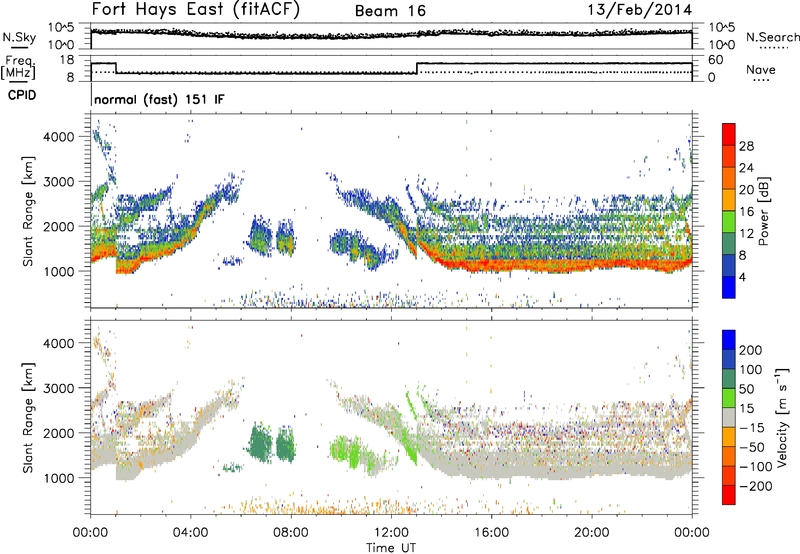Click the red bottom of velocity color bar

(x=729, y=495)
